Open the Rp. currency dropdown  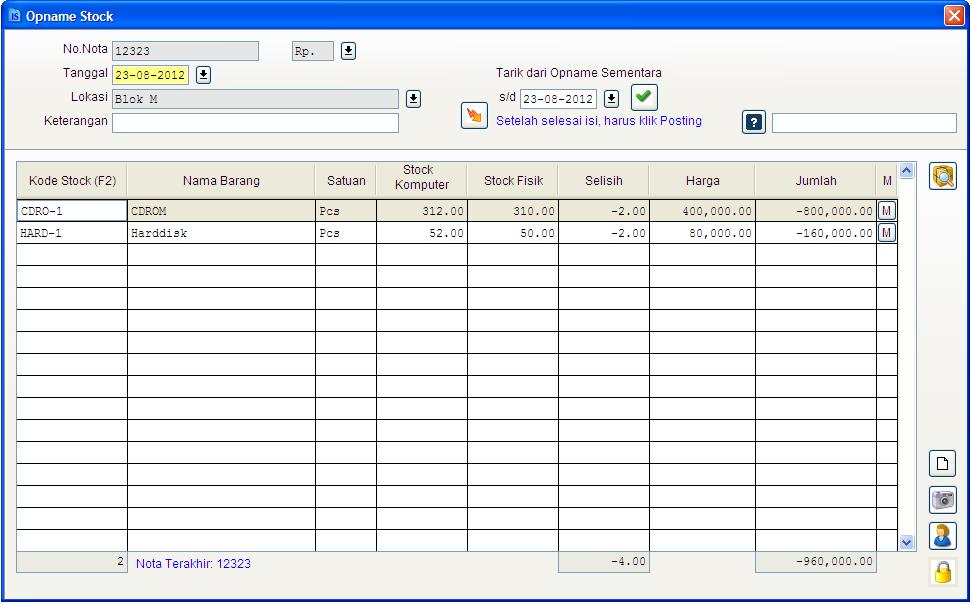coord(348,50)
